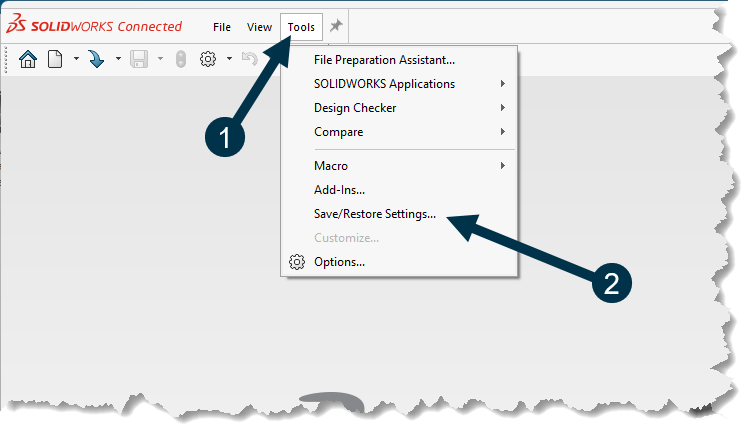748x435 pixels.
Task: Click the toolbar drag handle grip
Action: pos(6,59)
